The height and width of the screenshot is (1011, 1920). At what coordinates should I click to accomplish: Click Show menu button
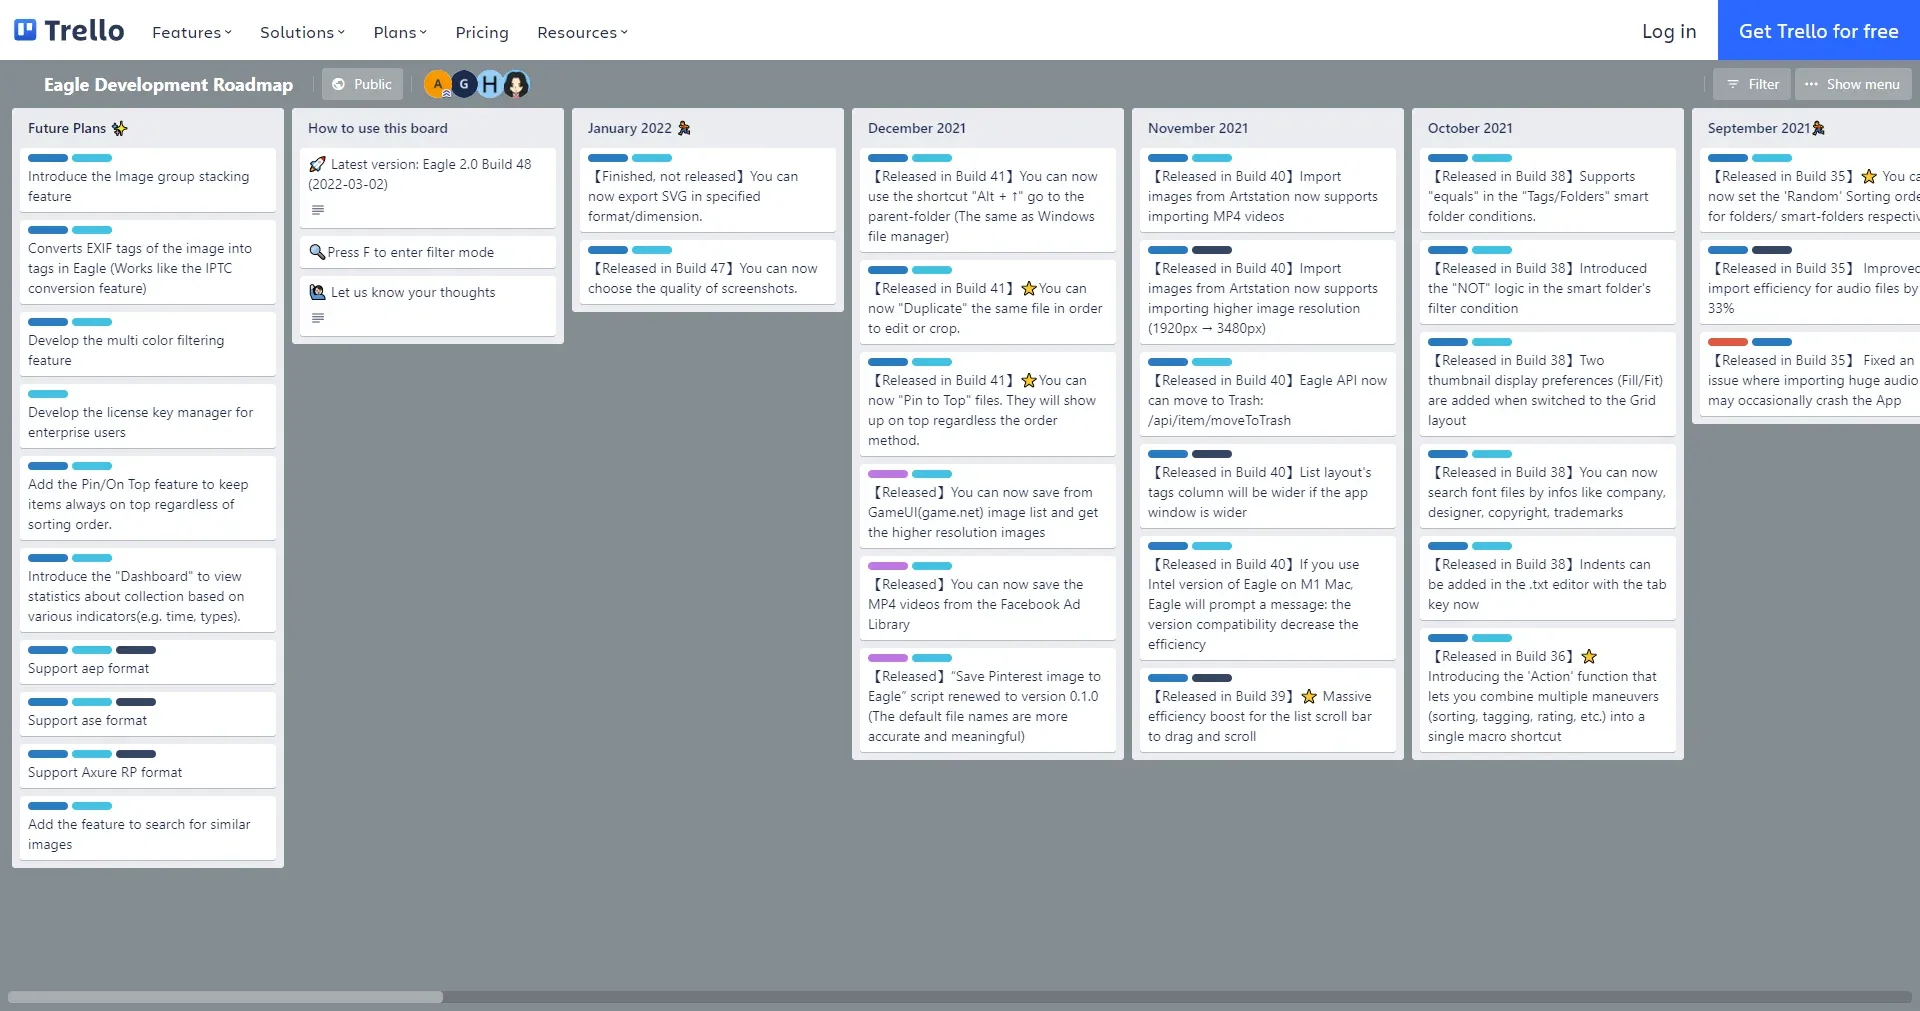tap(1853, 84)
